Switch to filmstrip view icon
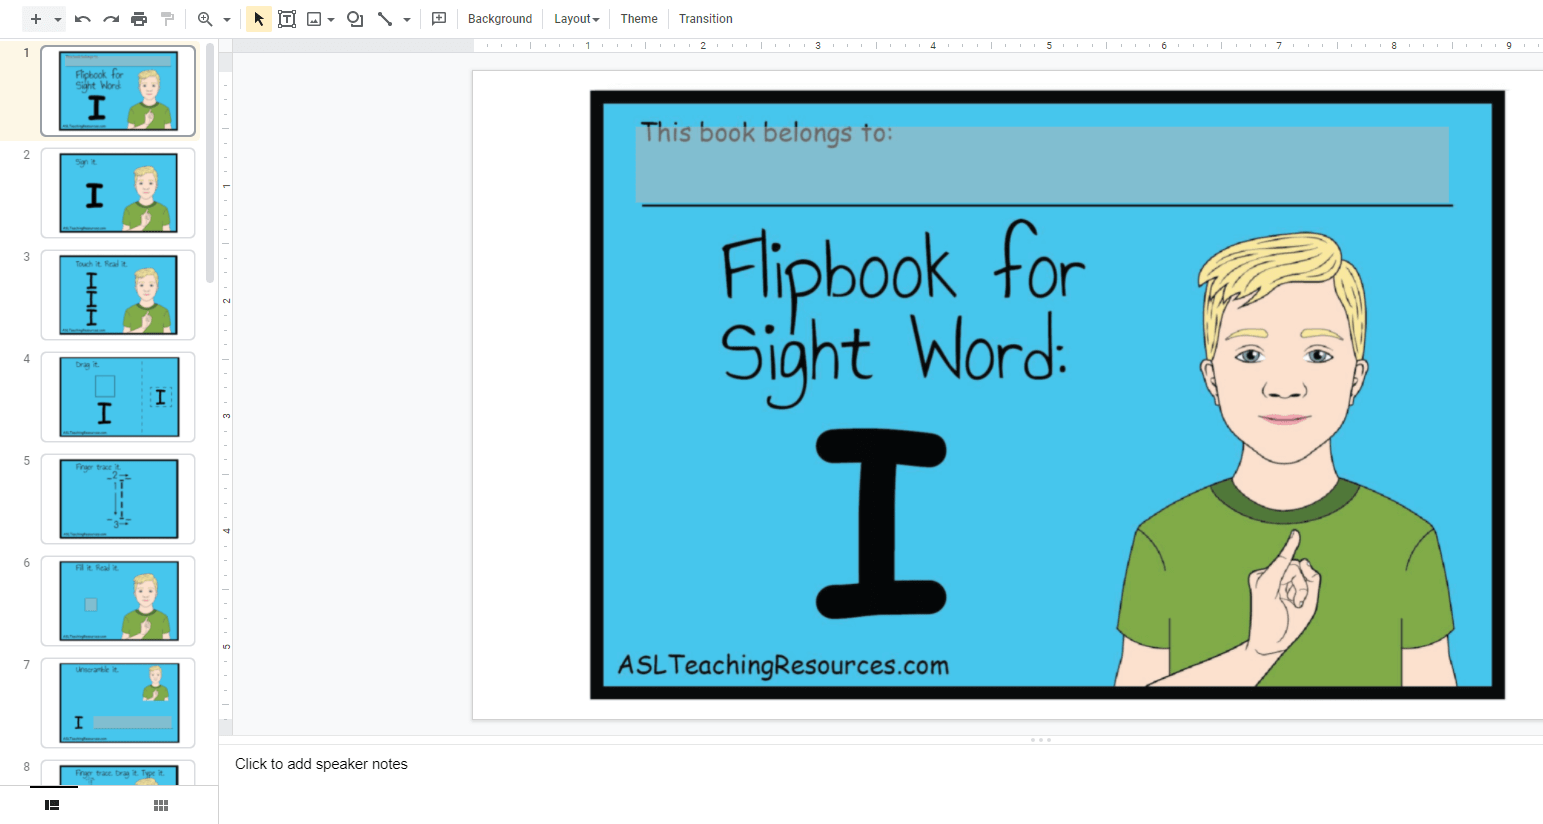 pos(52,805)
